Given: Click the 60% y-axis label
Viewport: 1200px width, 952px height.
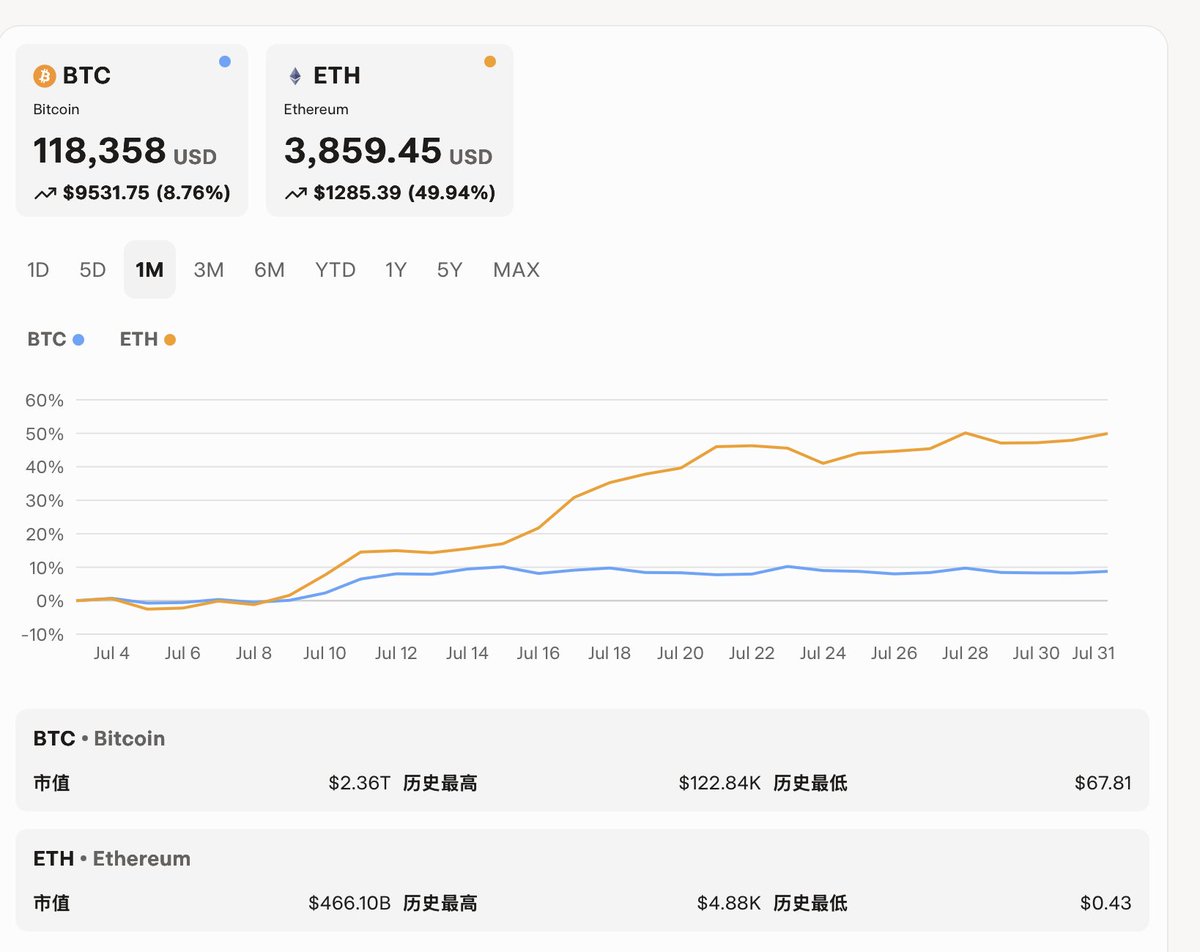Looking at the screenshot, I should tap(44, 400).
